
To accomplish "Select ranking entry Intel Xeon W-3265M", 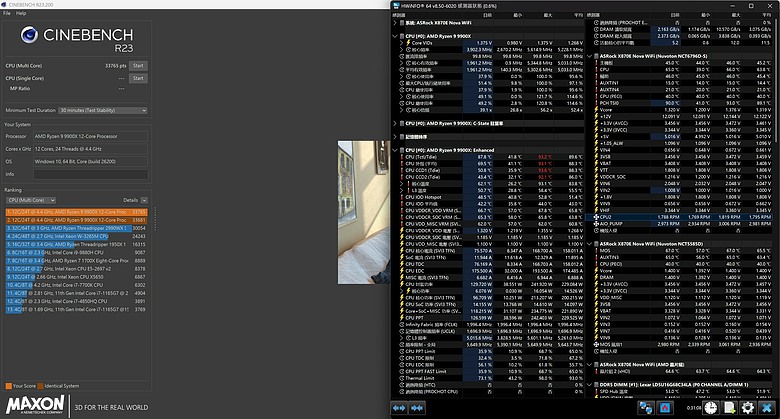I will (x=76, y=236).
